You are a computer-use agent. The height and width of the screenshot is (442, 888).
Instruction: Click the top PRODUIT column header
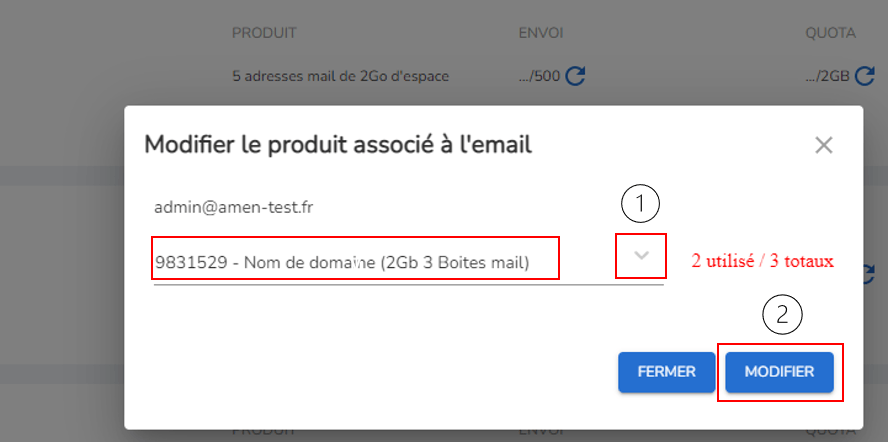(x=264, y=33)
